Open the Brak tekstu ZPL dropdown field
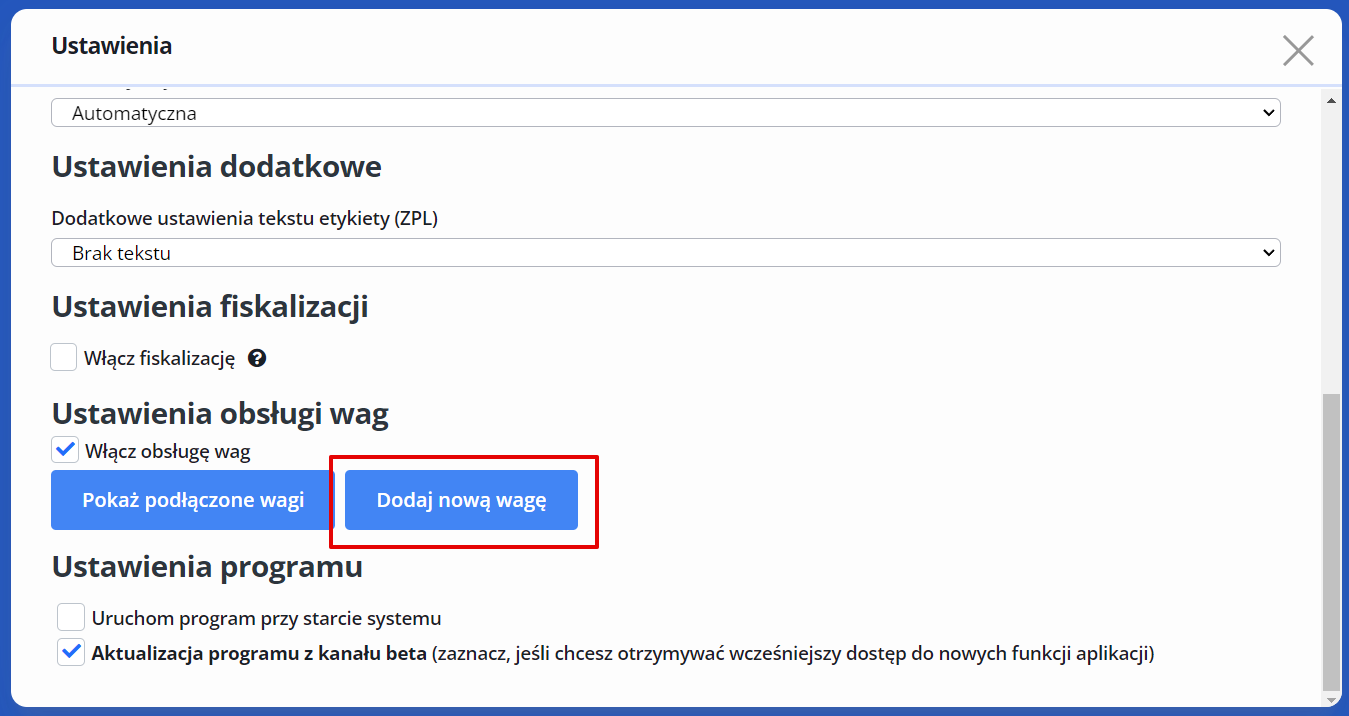 (666, 253)
